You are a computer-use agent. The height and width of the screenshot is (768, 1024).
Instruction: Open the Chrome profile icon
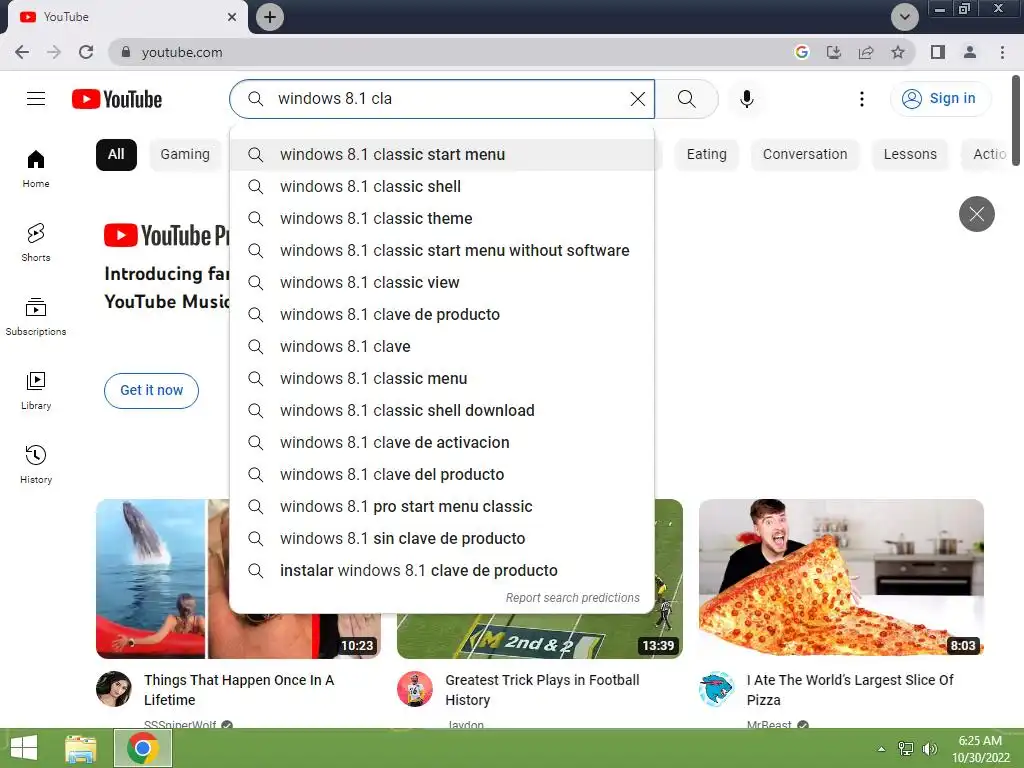click(970, 52)
